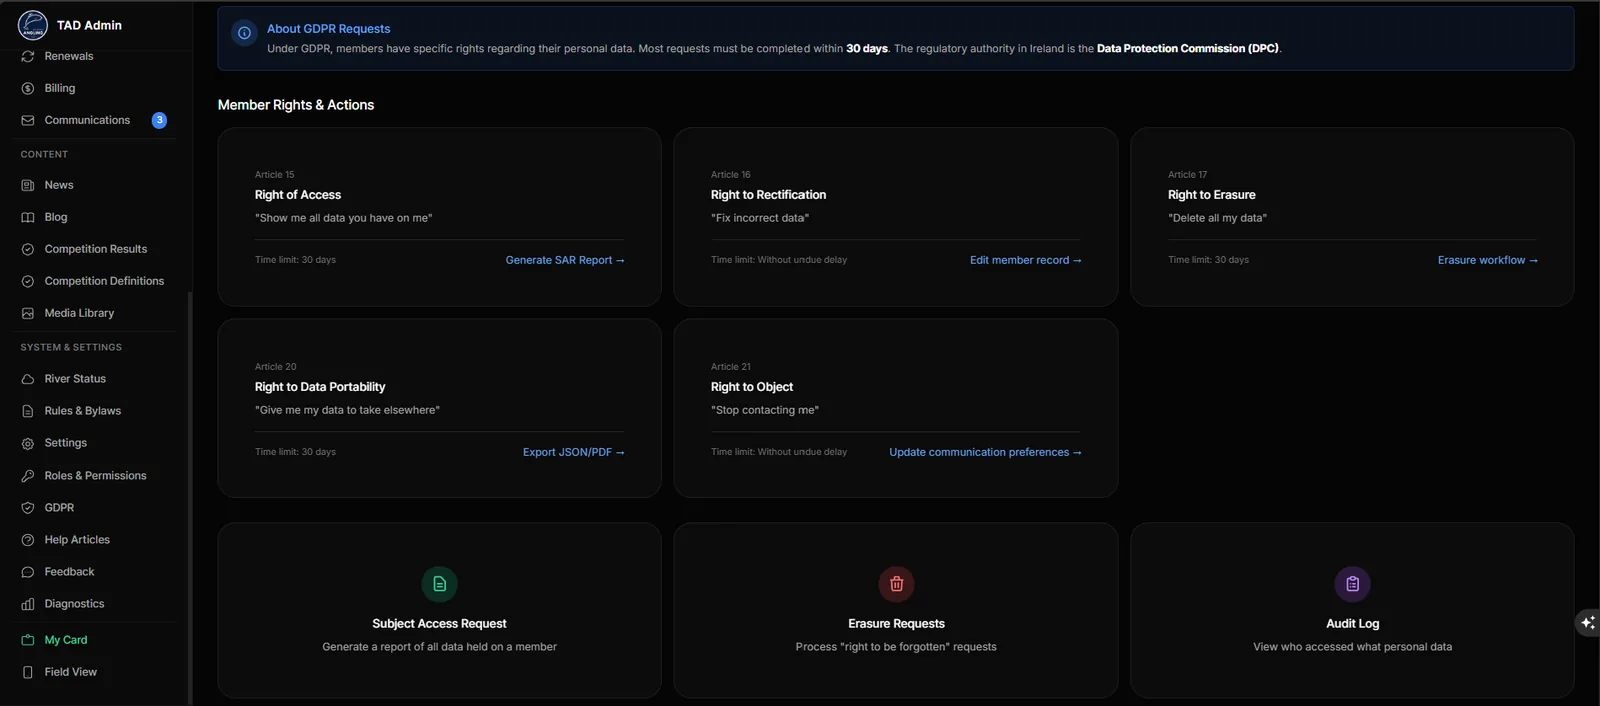
Task: Click the Competition Results check icon
Action: [x=28, y=249]
